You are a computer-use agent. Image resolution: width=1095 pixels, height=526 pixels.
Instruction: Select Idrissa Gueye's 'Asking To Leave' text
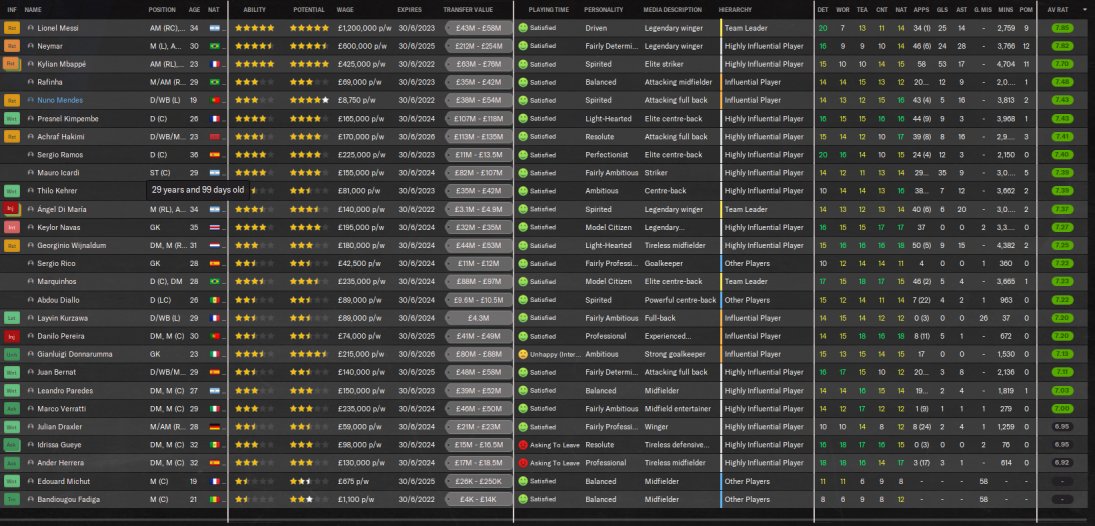coord(554,445)
